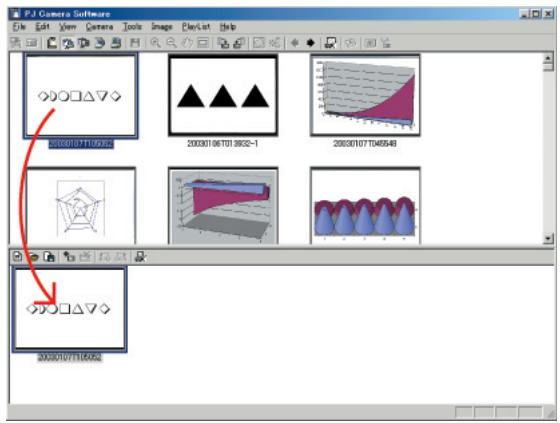Open the Help menu
The image size is (560, 423).
pos(228,27)
